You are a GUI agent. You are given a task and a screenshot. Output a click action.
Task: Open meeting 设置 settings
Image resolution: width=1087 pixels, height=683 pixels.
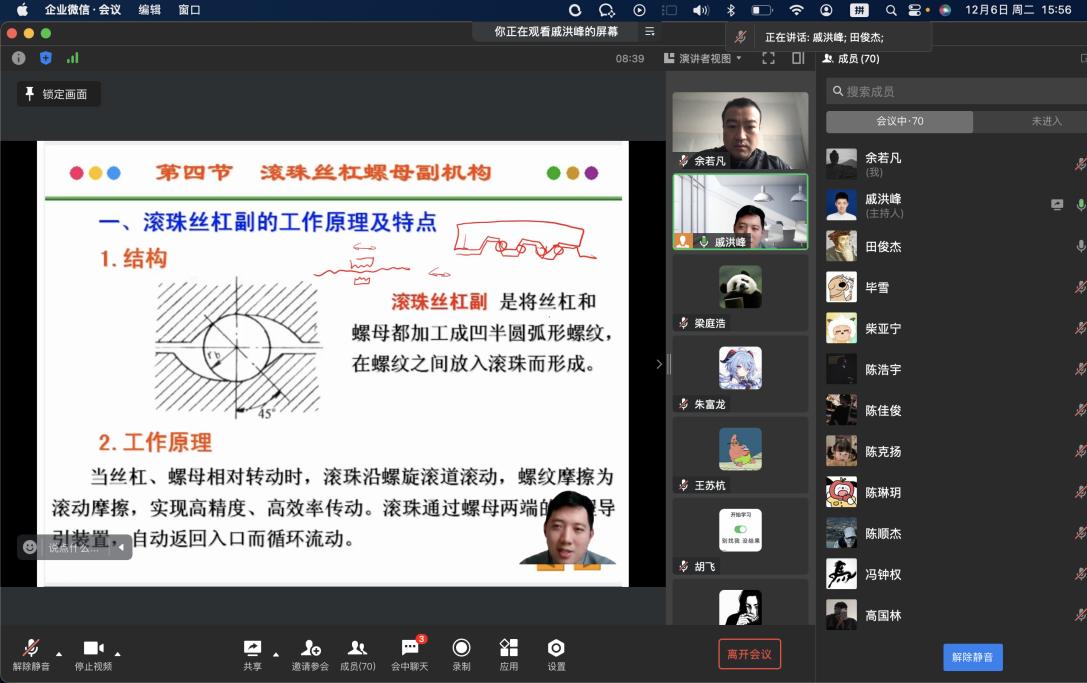pyautogui.click(x=555, y=651)
